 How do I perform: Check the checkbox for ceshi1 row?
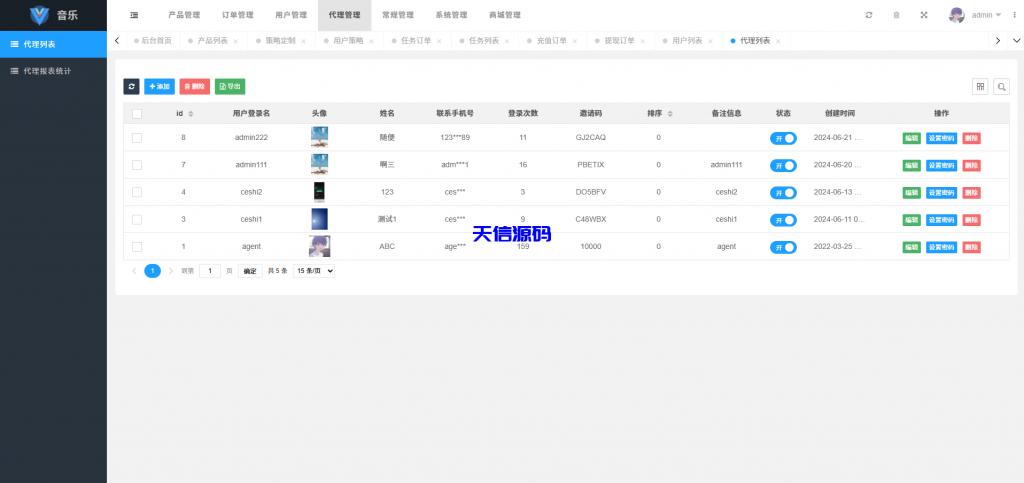click(x=137, y=220)
